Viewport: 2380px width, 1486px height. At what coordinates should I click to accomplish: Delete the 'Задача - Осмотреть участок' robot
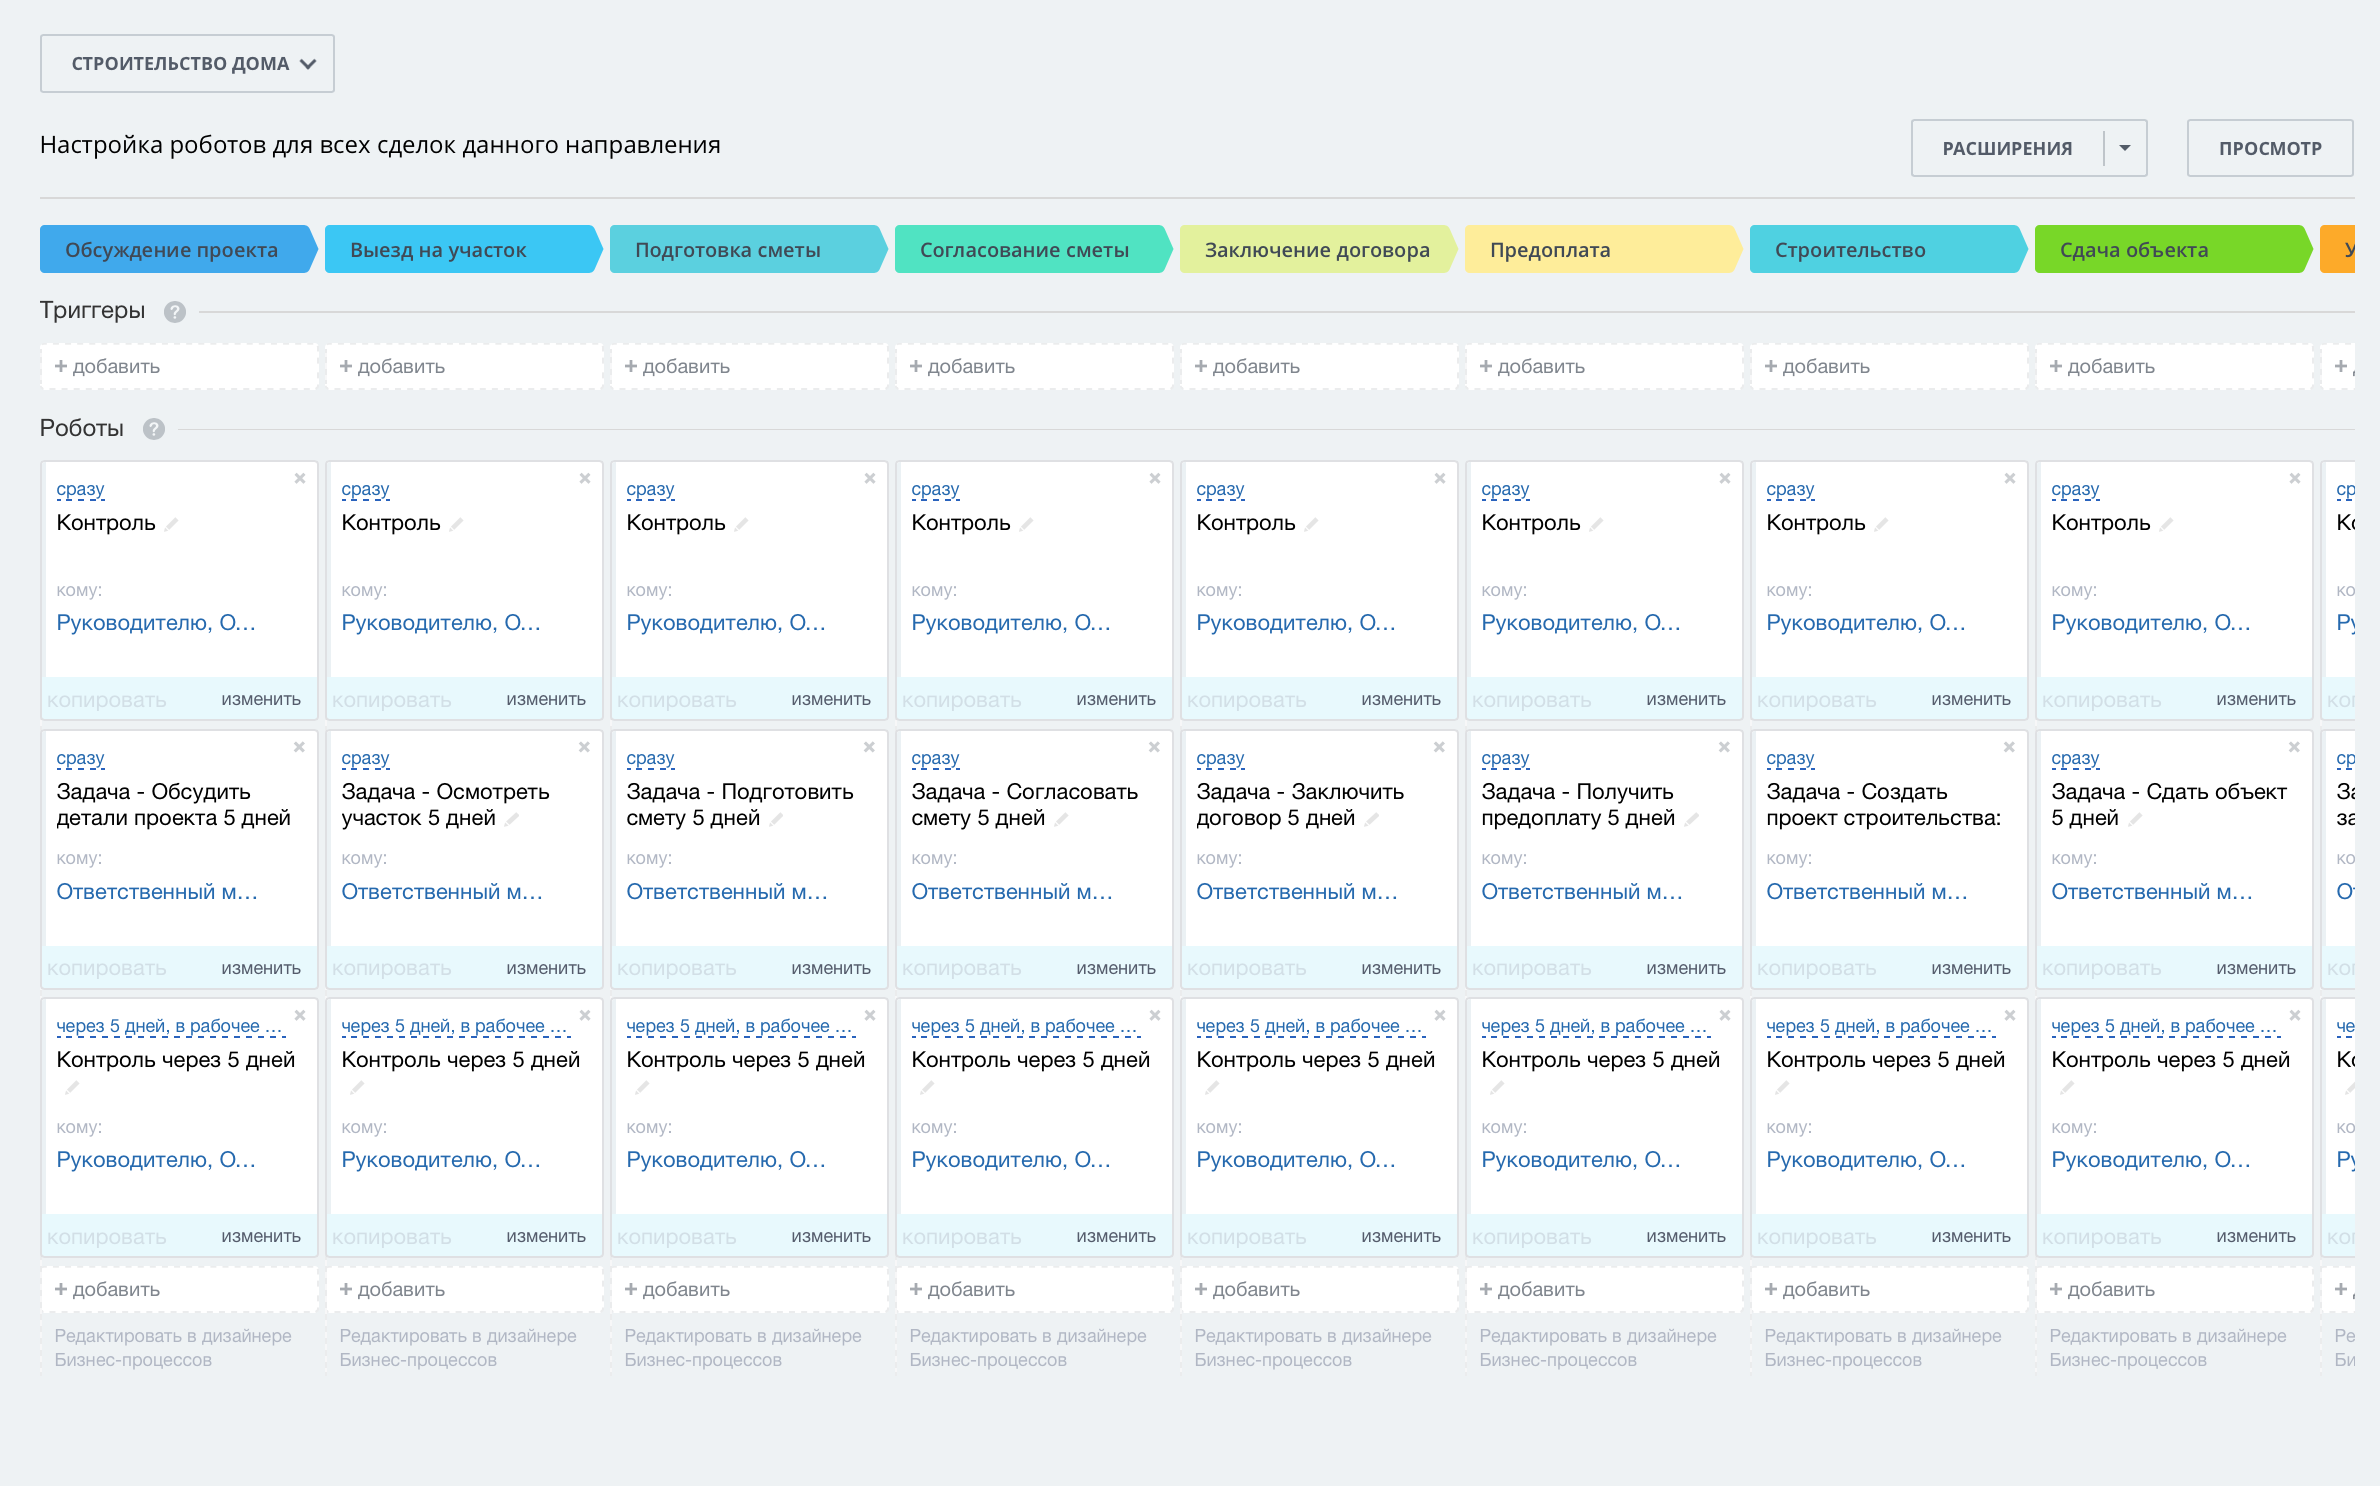584,747
